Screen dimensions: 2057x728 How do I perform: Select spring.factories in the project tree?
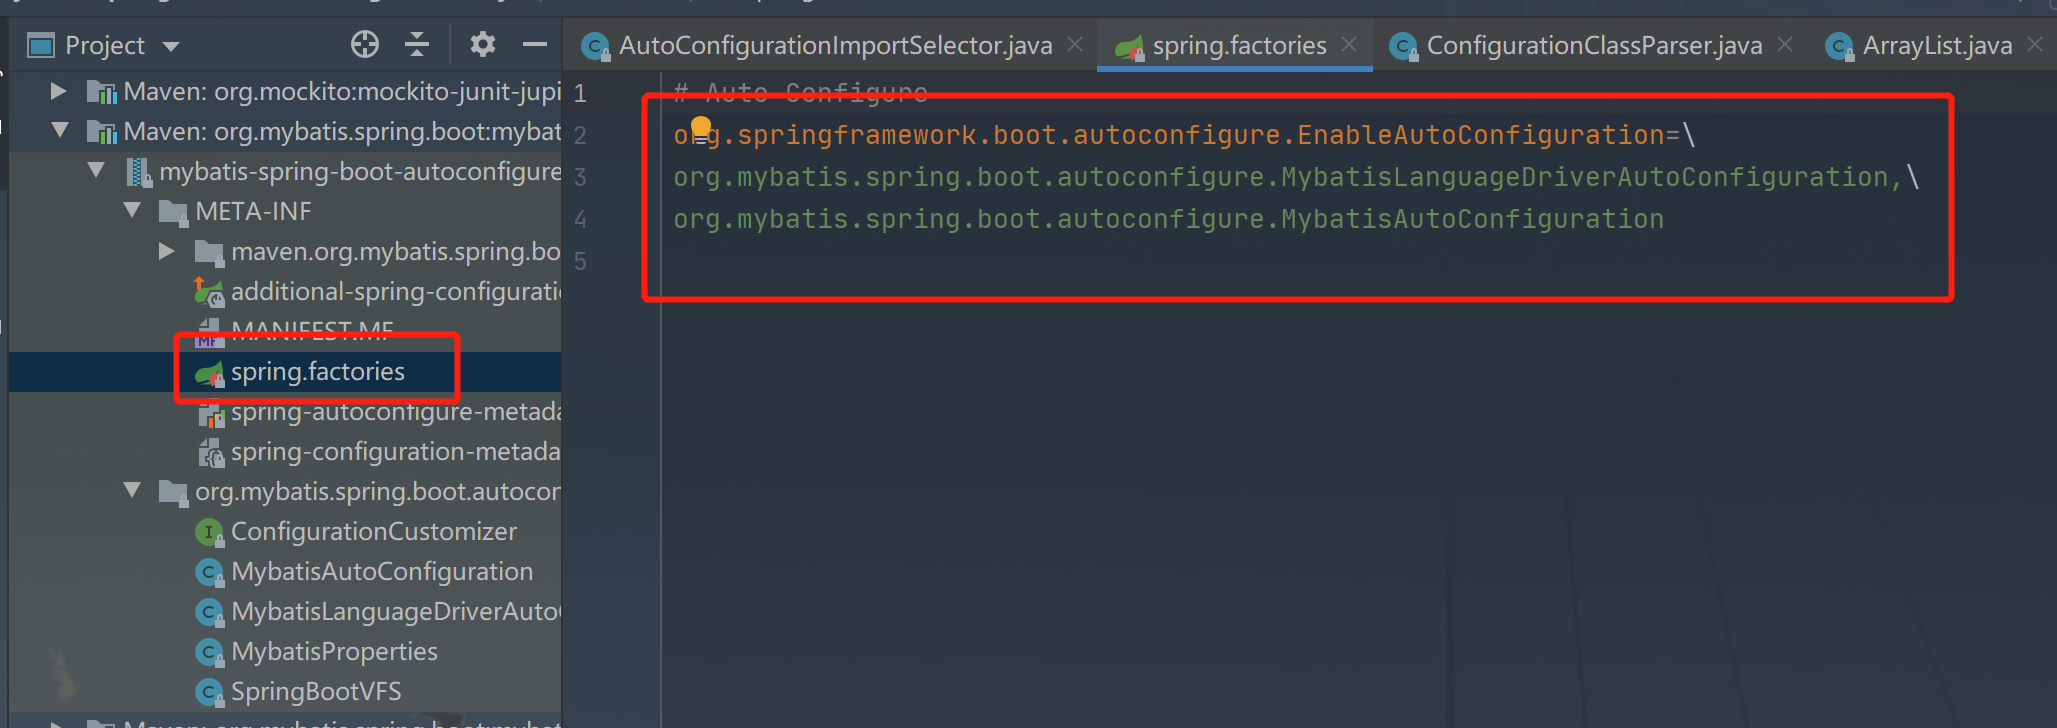[x=318, y=371]
